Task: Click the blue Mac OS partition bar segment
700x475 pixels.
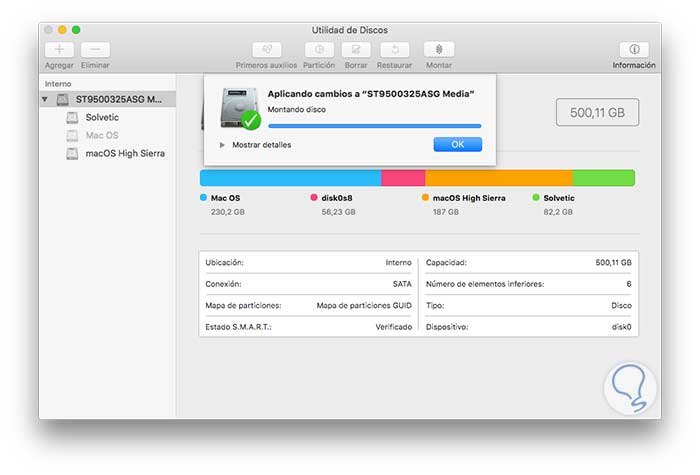Action: [290, 178]
